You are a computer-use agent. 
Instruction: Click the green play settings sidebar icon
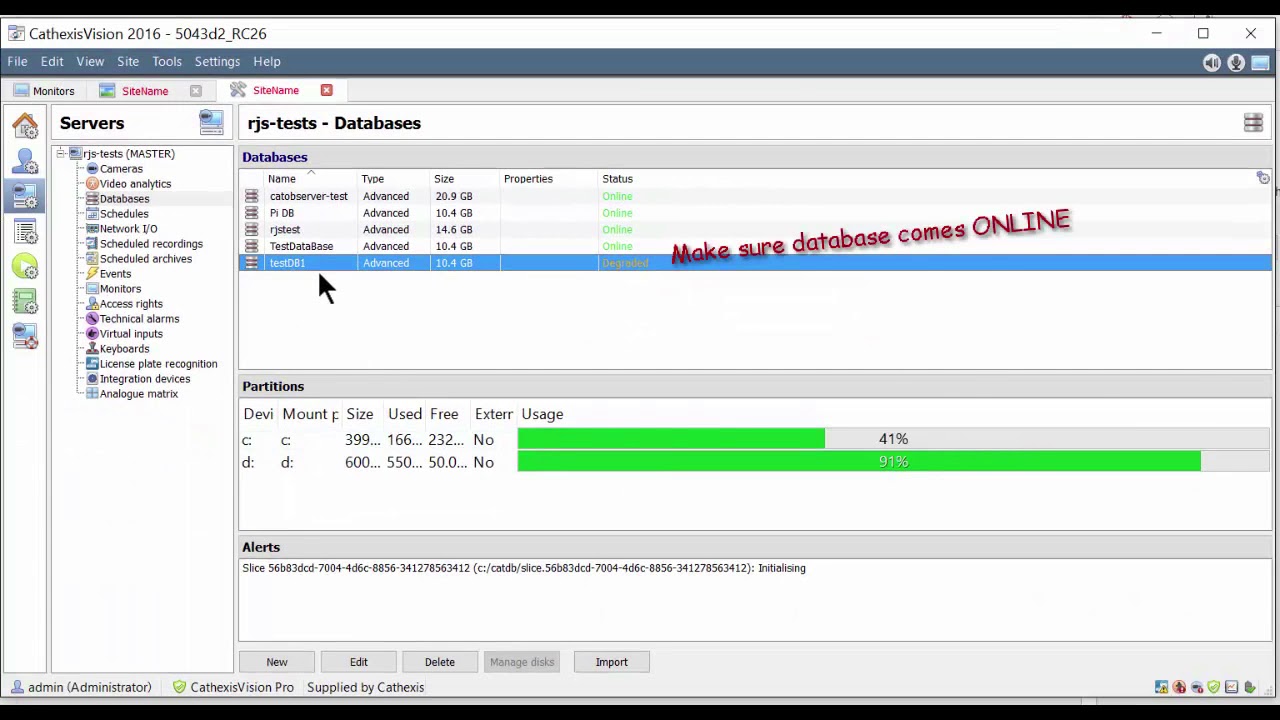tap(25, 266)
